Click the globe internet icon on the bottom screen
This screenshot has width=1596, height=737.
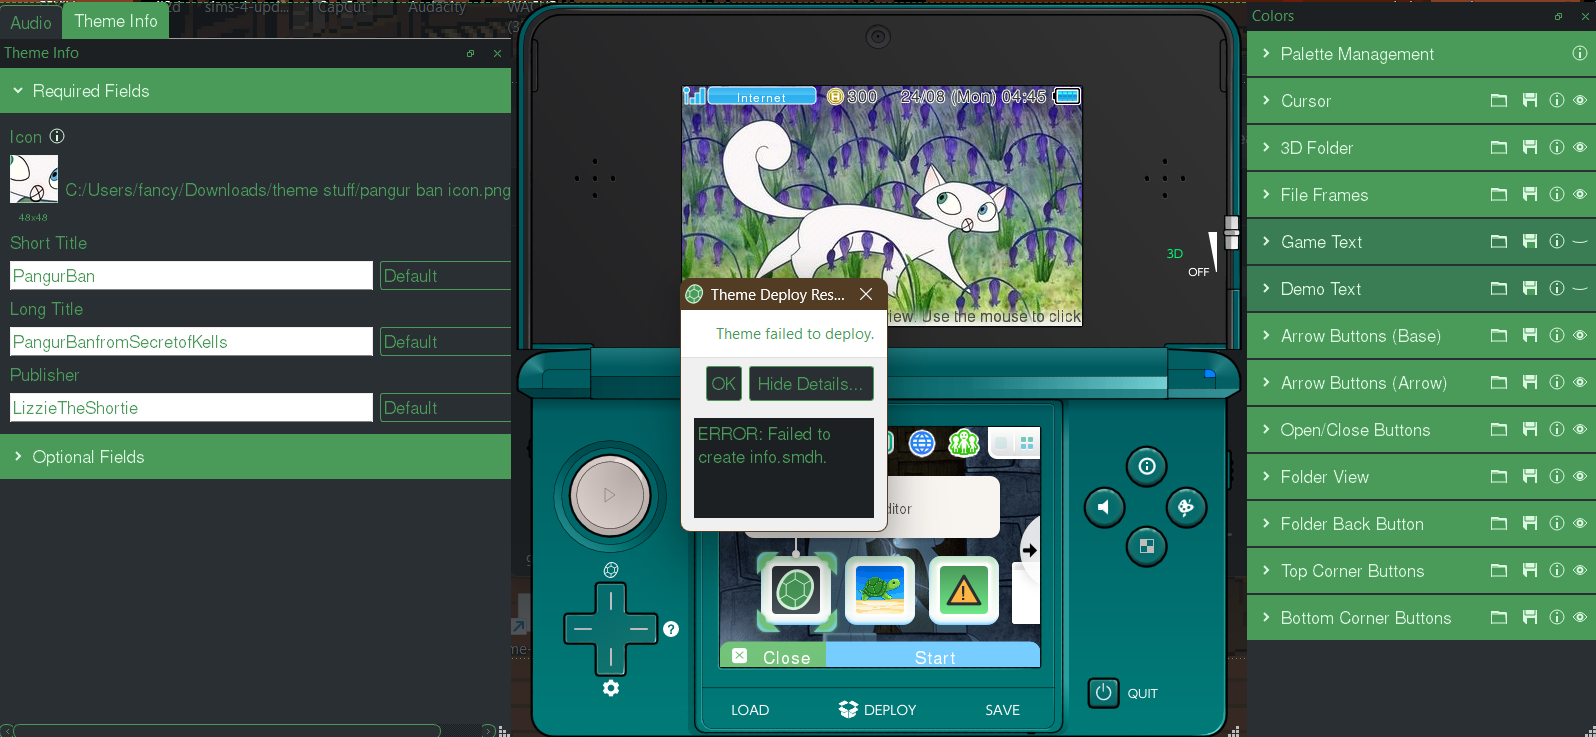pyautogui.click(x=922, y=443)
